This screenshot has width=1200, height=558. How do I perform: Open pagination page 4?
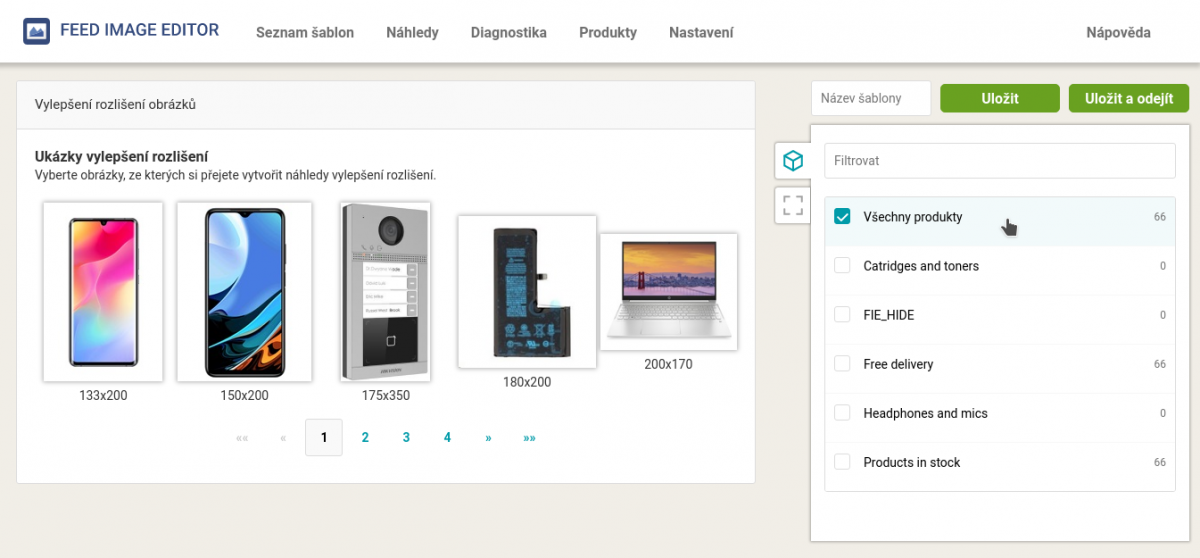[447, 437]
